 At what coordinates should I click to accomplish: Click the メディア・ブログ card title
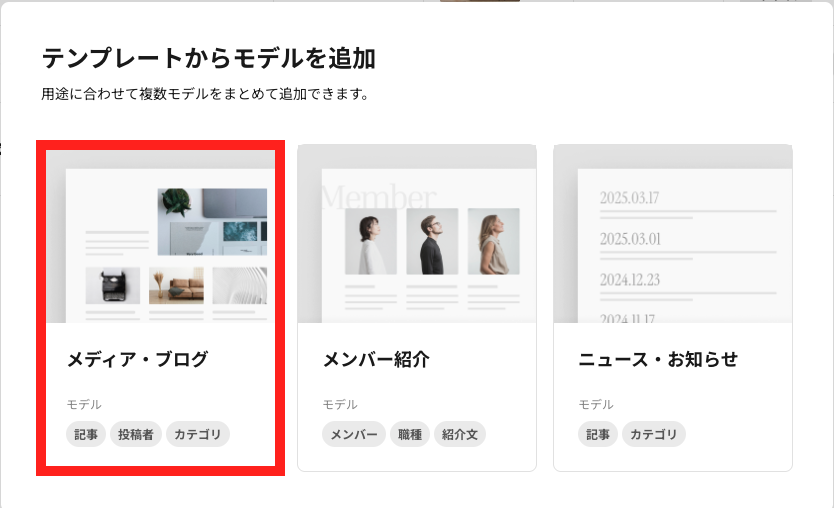[137, 360]
